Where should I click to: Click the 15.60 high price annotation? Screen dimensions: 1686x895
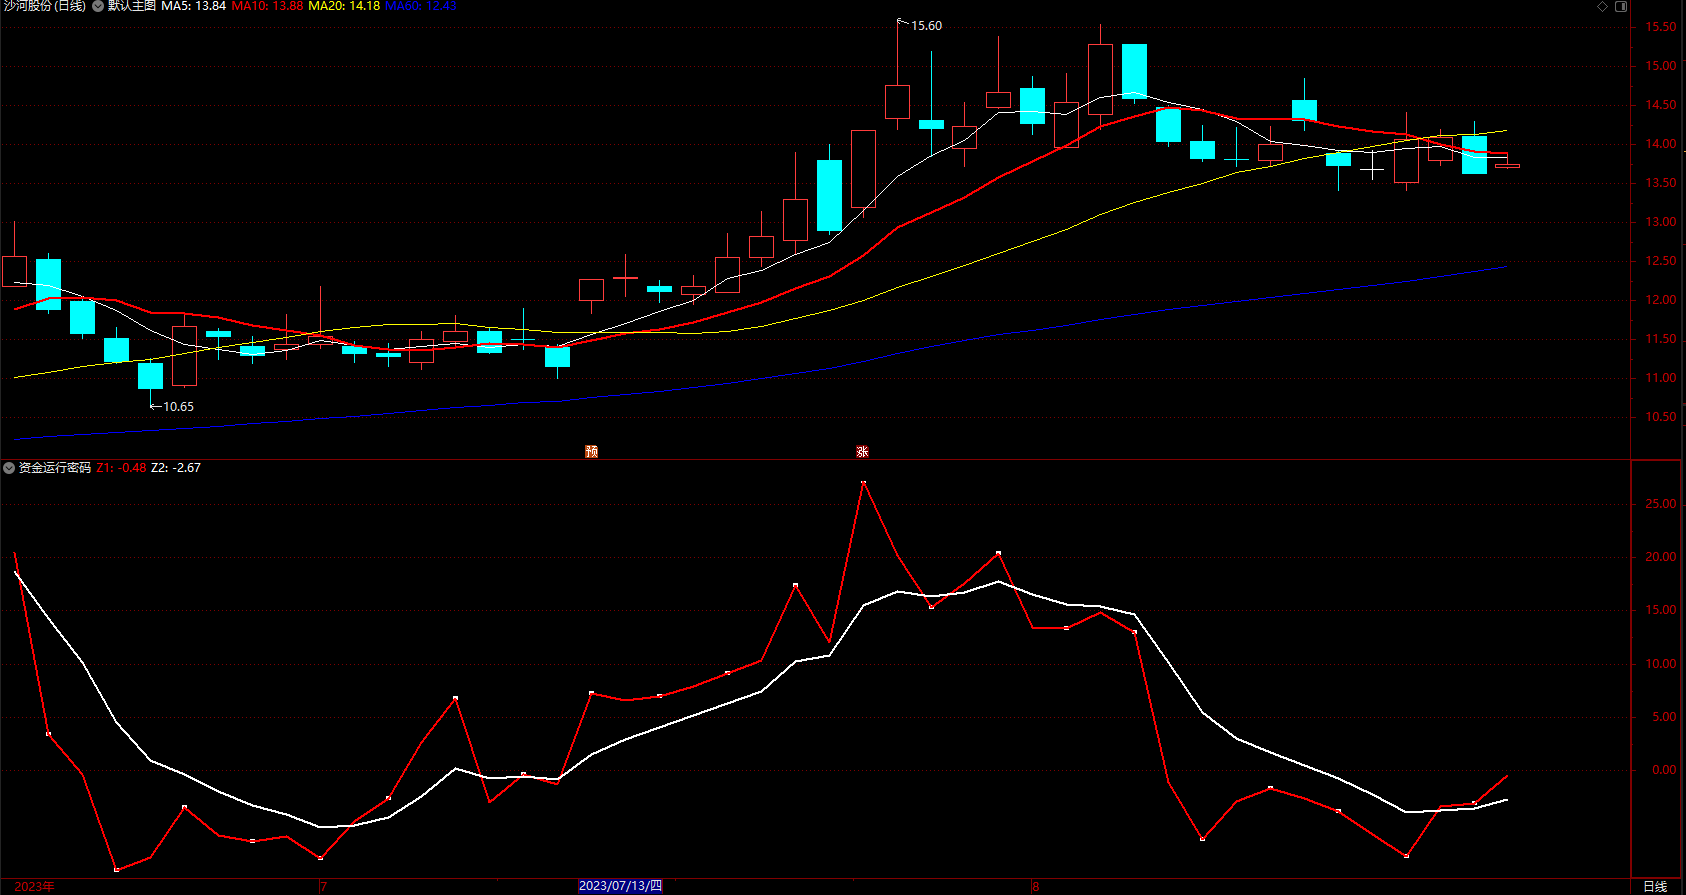926,26
